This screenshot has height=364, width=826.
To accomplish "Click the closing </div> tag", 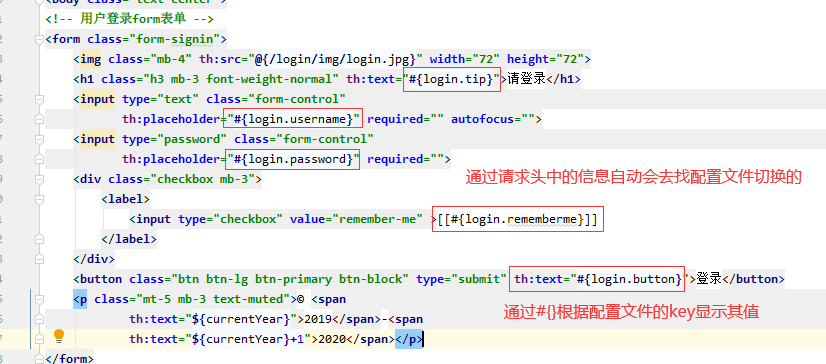I will click(x=94, y=259).
